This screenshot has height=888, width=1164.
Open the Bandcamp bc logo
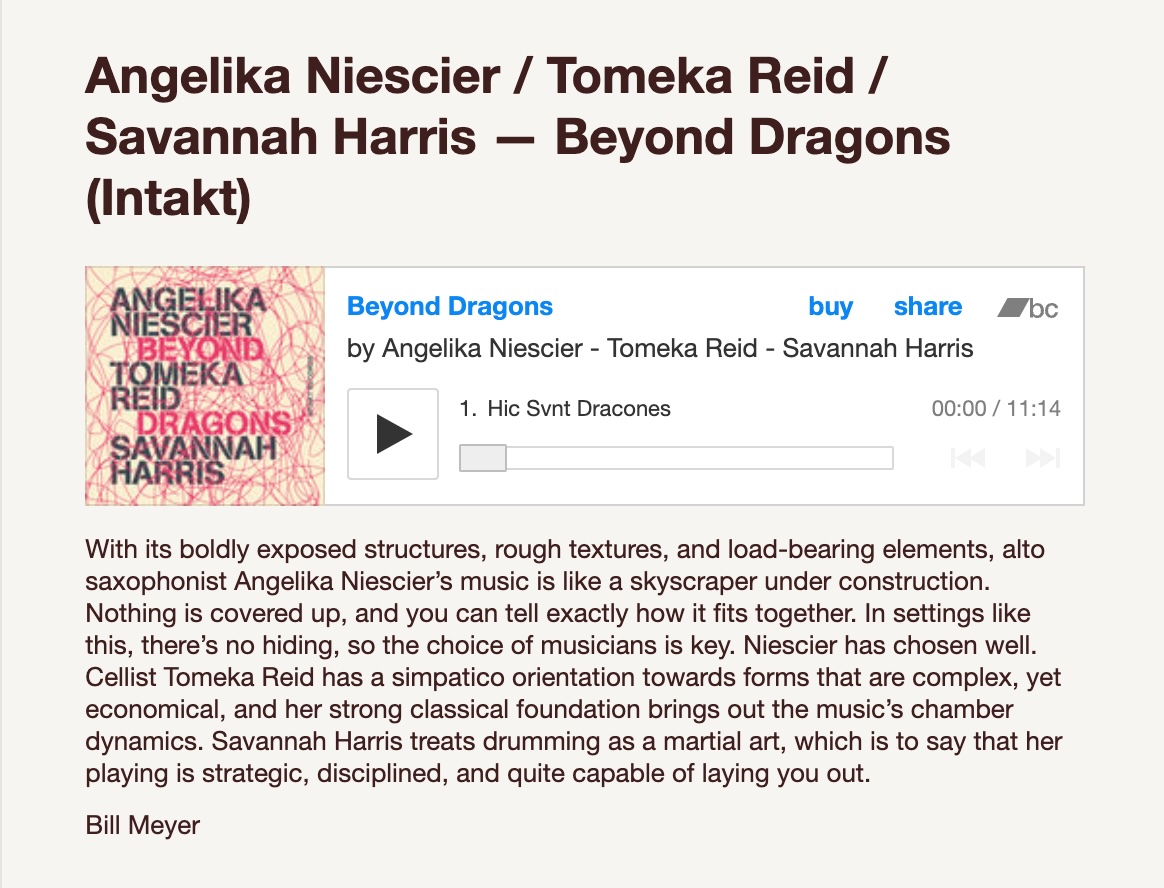tap(1028, 307)
